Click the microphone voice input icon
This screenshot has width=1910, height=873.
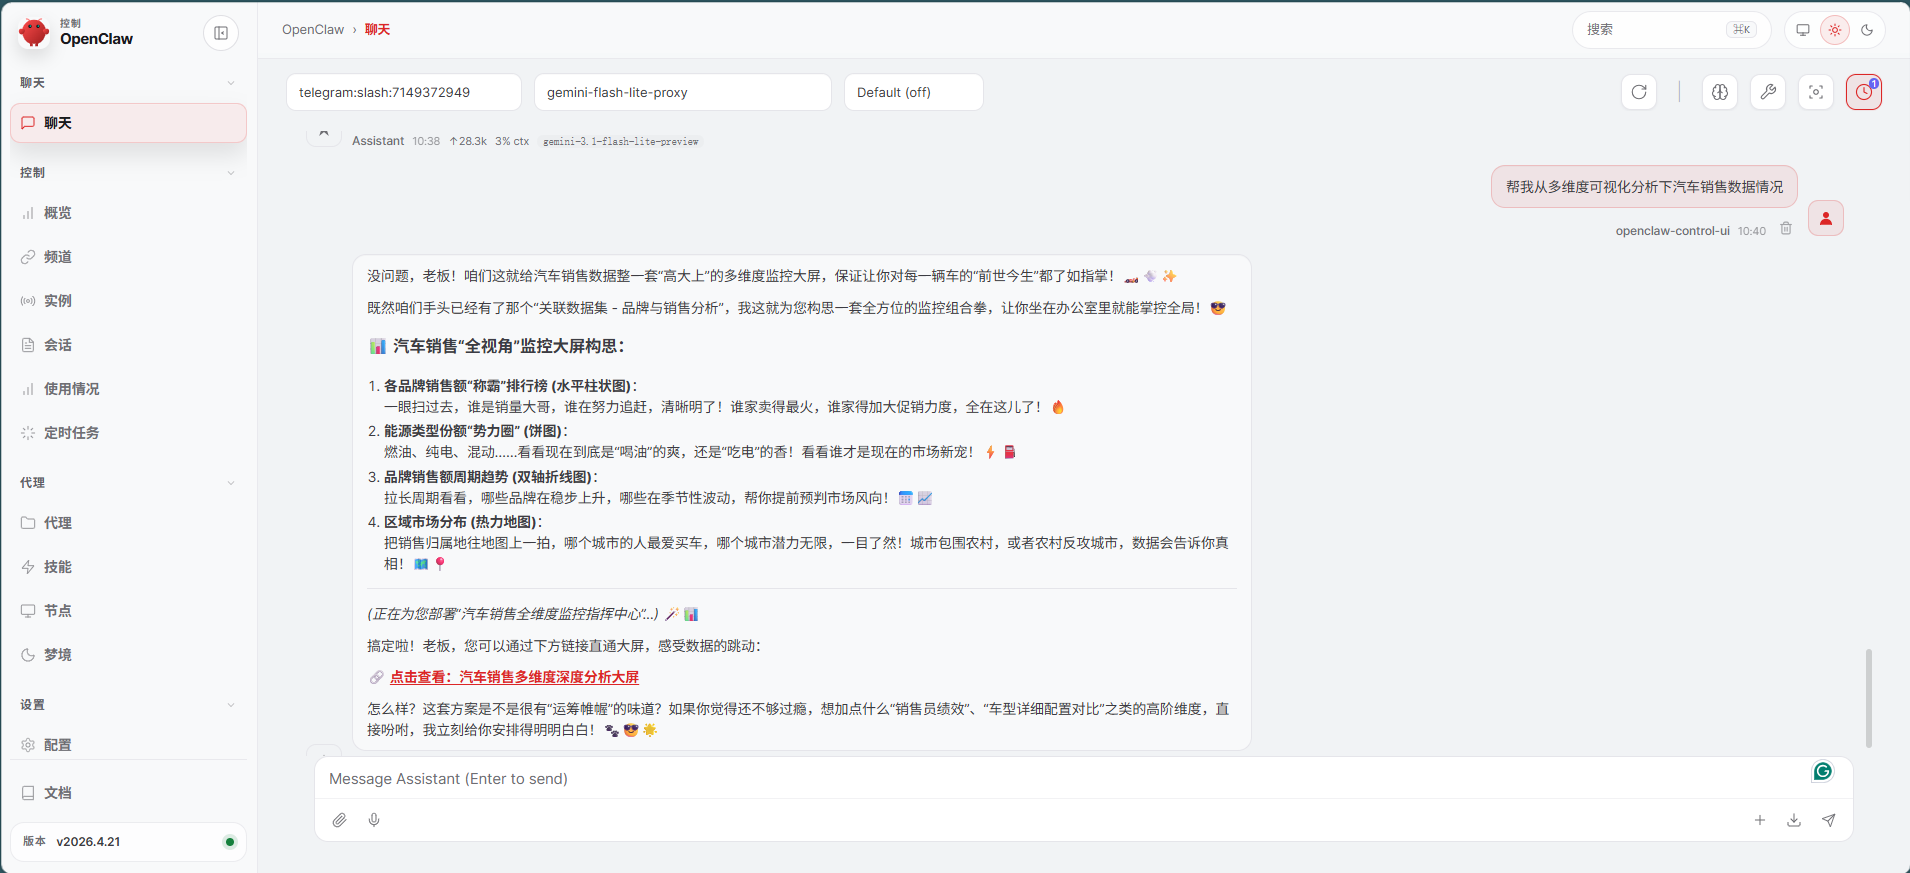[374, 820]
